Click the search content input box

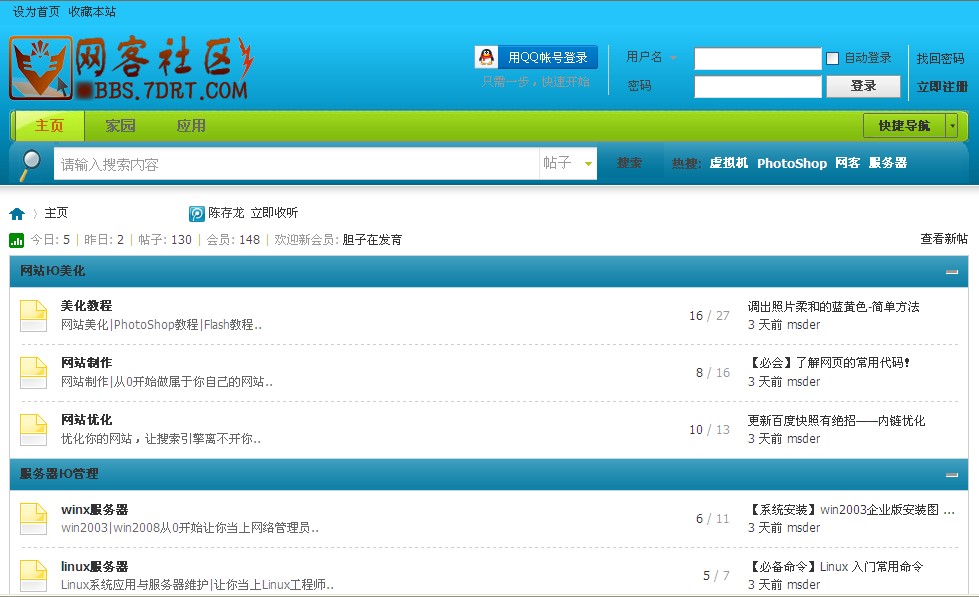click(297, 164)
